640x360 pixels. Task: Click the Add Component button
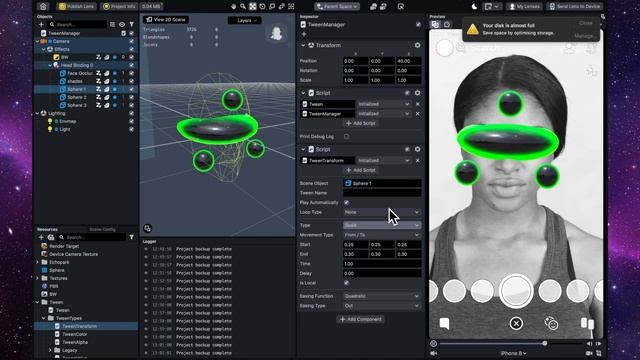(360, 319)
